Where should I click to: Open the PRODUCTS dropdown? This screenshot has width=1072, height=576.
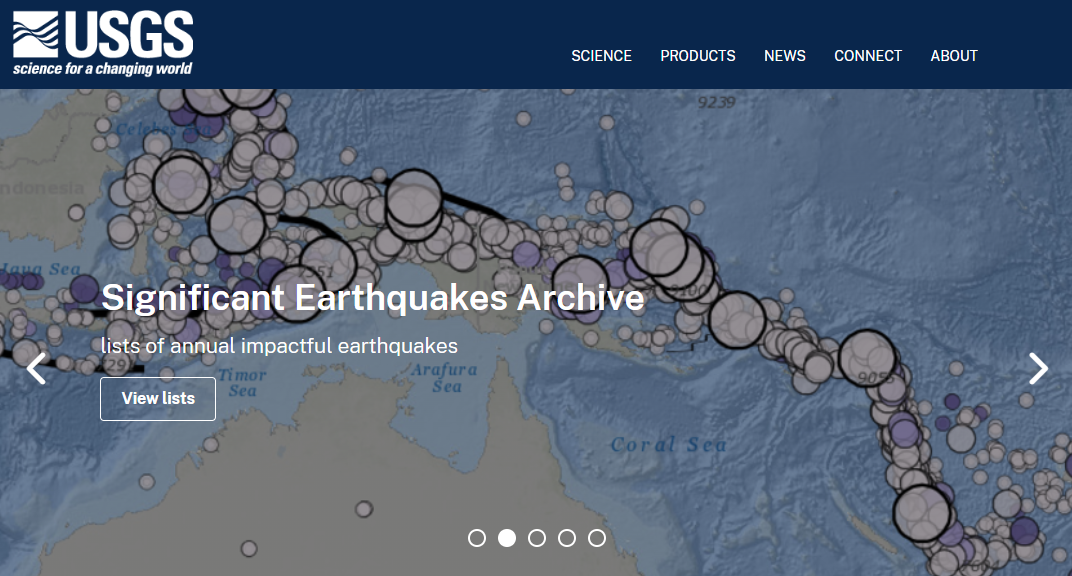[x=698, y=56]
